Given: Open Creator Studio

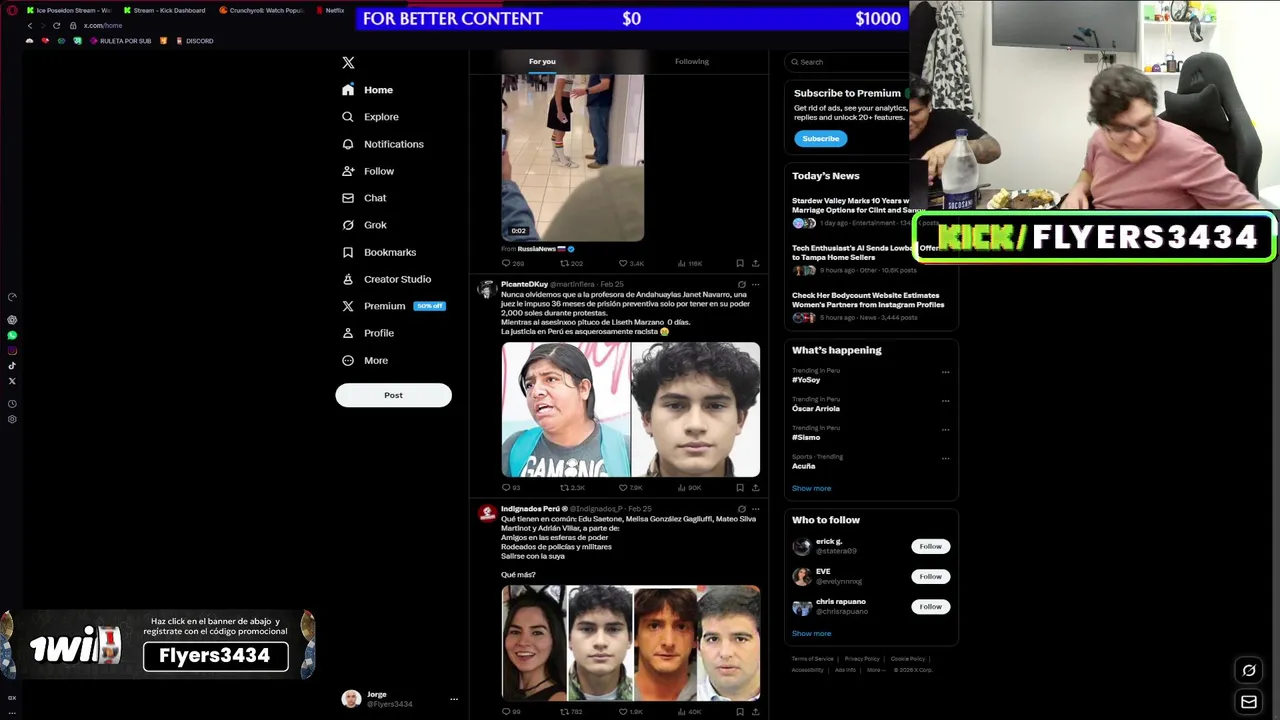Looking at the screenshot, I should 387,279.
